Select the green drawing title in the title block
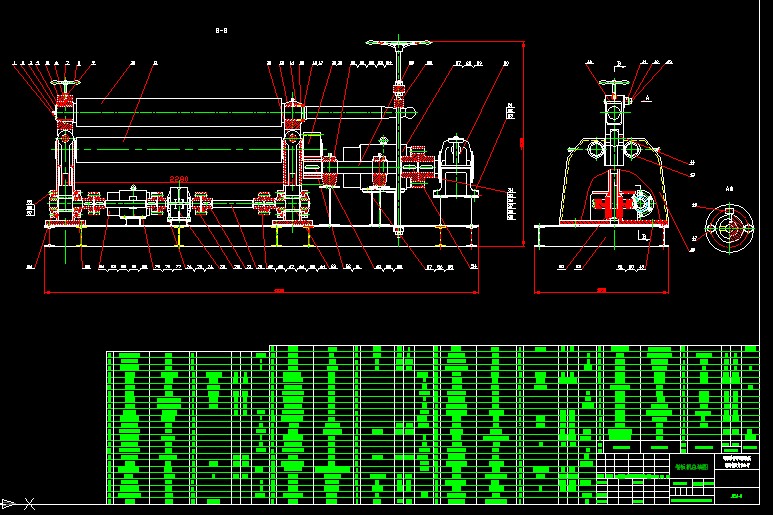This screenshot has height=515, width=773. pyautogui.click(x=691, y=466)
